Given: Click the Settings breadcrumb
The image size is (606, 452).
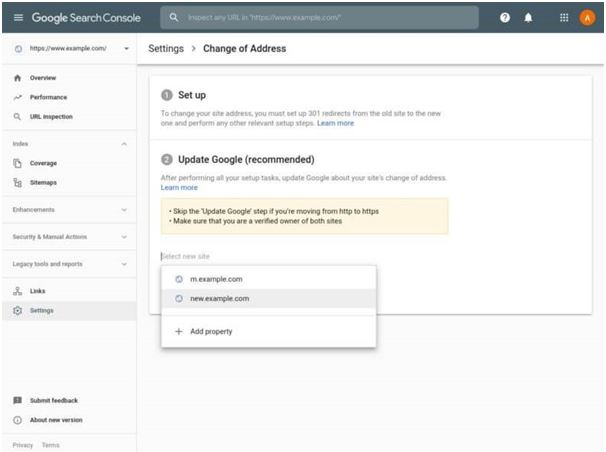Looking at the screenshot, I should 166,49.
